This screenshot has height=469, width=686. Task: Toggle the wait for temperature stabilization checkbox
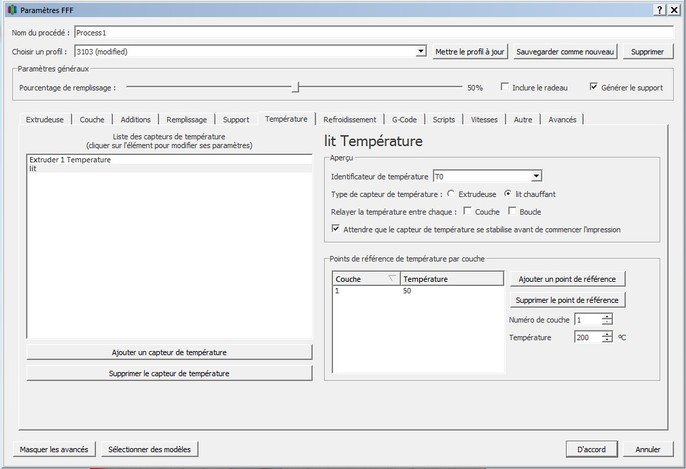[x=335, y=229]
